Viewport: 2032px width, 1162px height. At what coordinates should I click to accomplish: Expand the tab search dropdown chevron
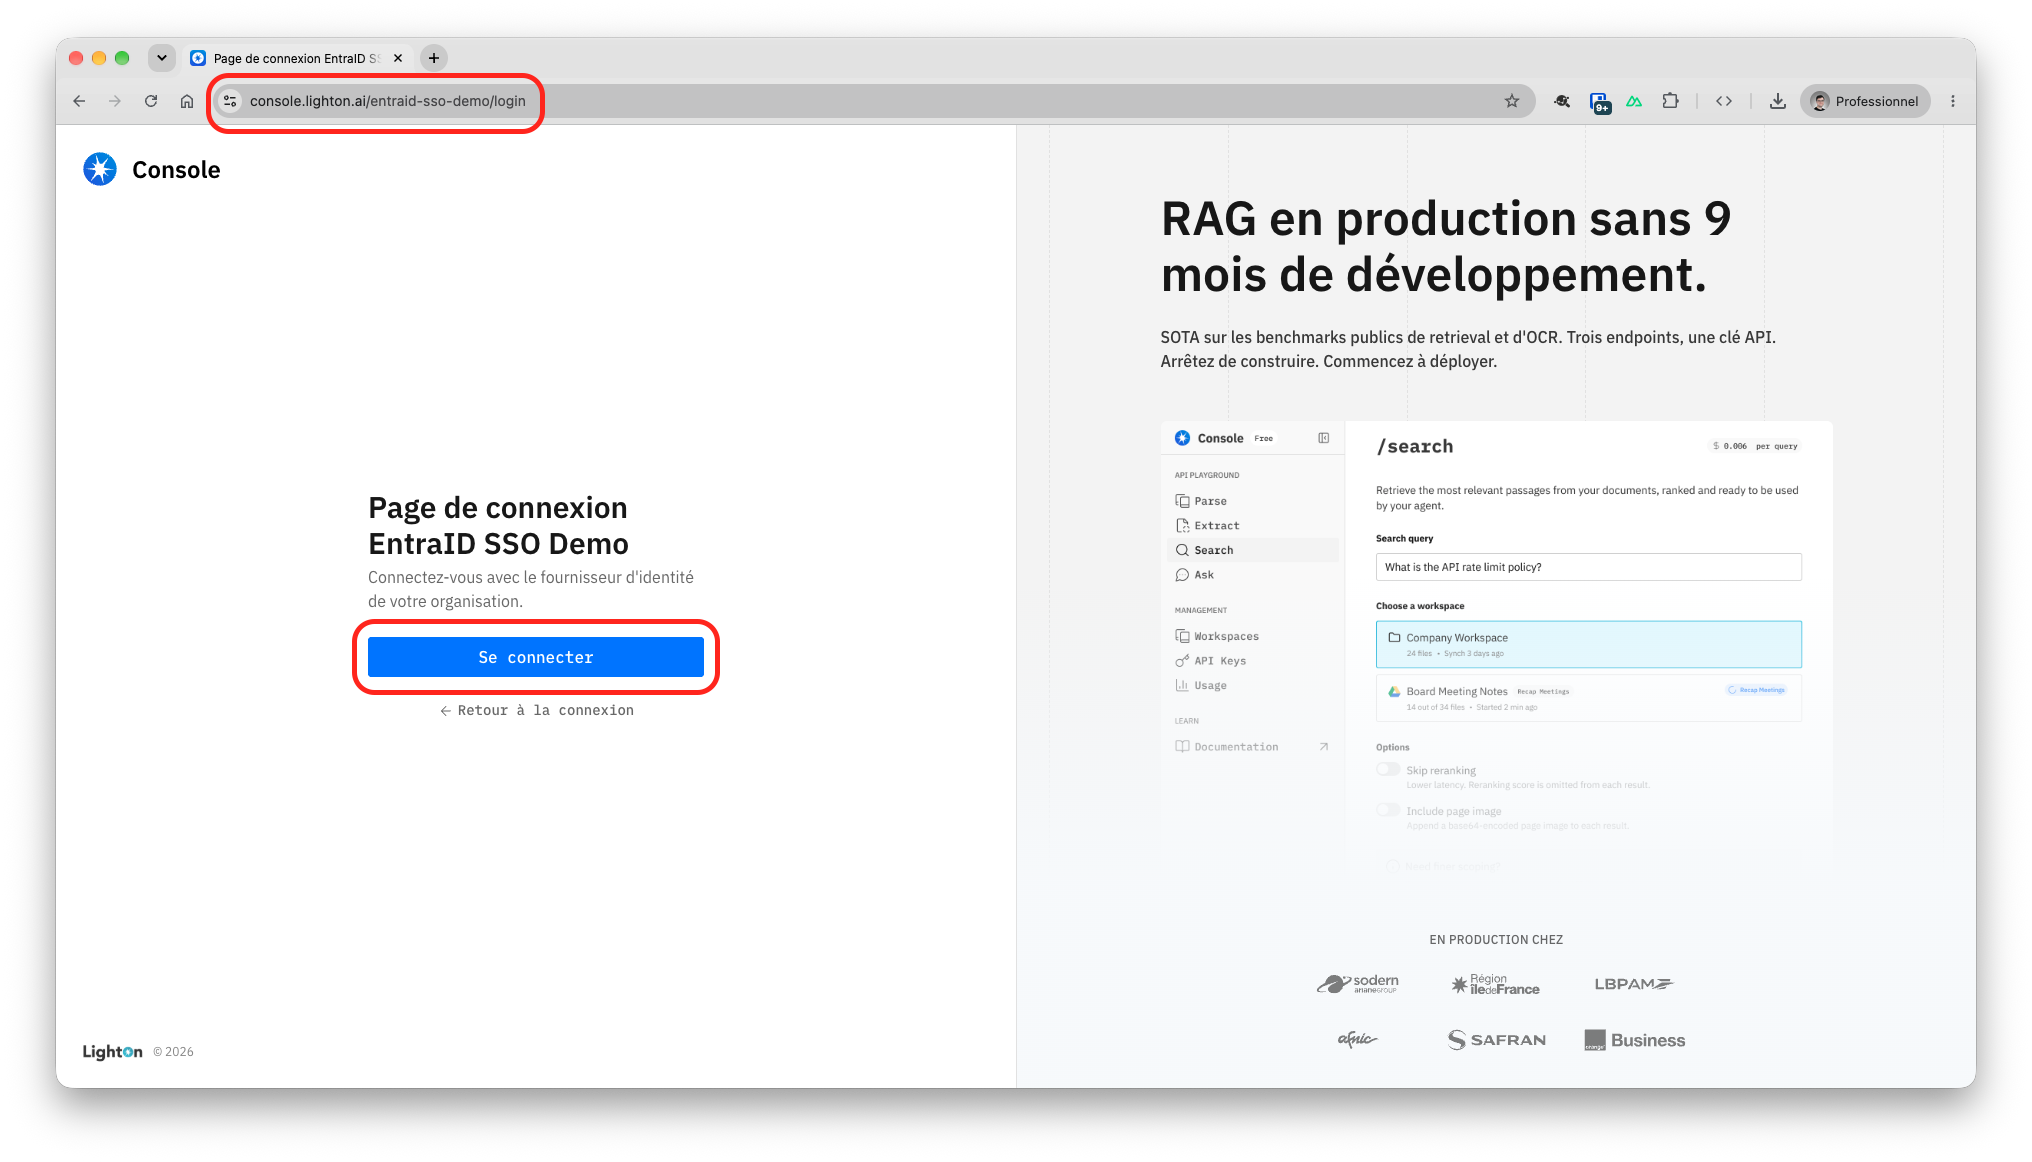point(162,58)
